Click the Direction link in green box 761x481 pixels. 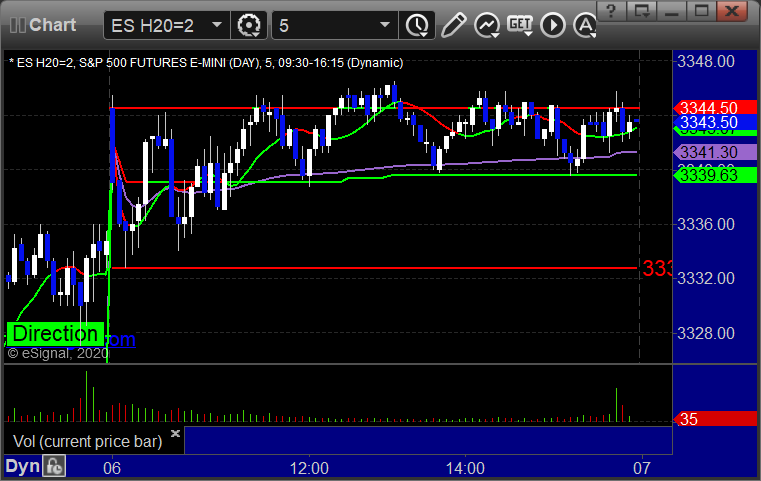[55, 334]
